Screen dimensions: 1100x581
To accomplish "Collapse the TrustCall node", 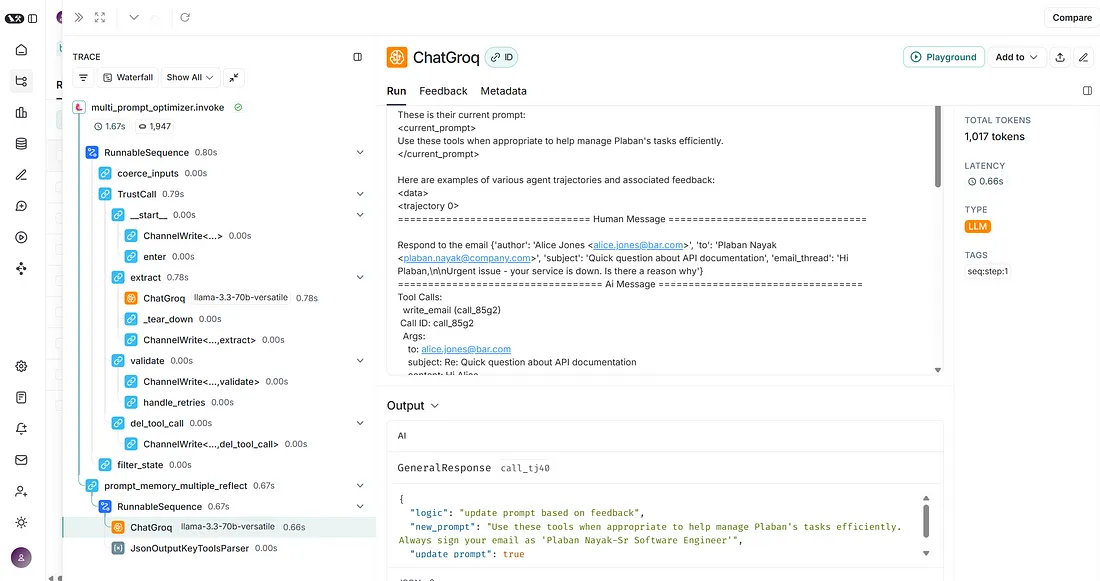I will tap(360, 194).
